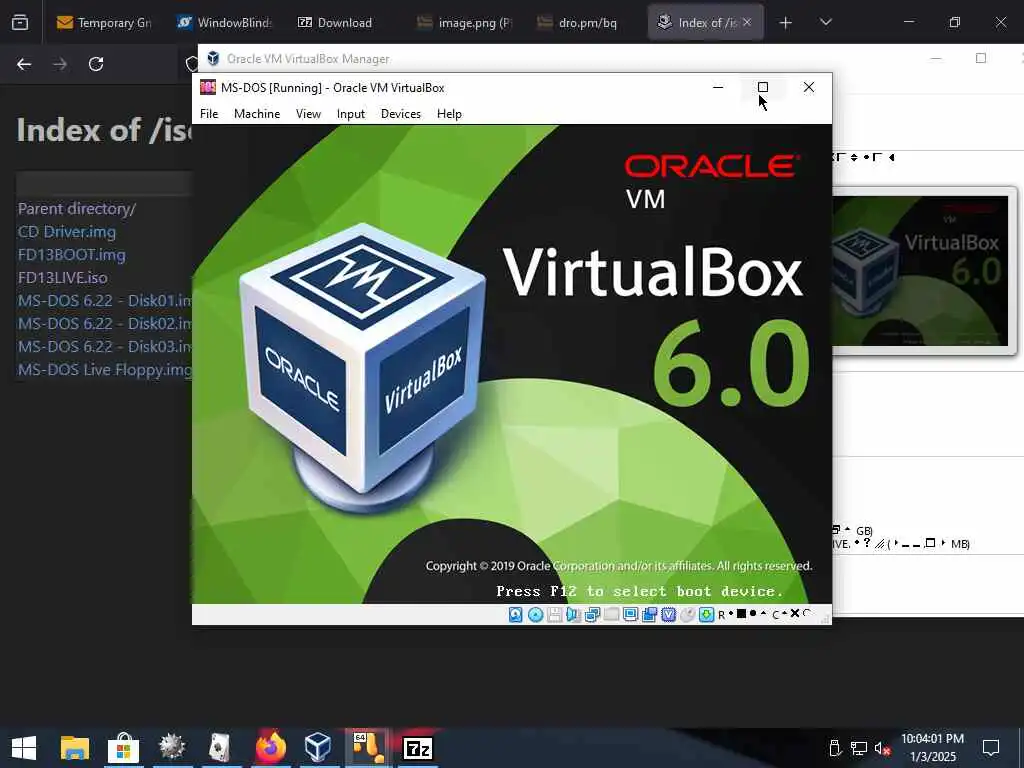Open the notification center icon
Image resolution: width=1024 pixels, height=768 pixels.
point(991,748)
